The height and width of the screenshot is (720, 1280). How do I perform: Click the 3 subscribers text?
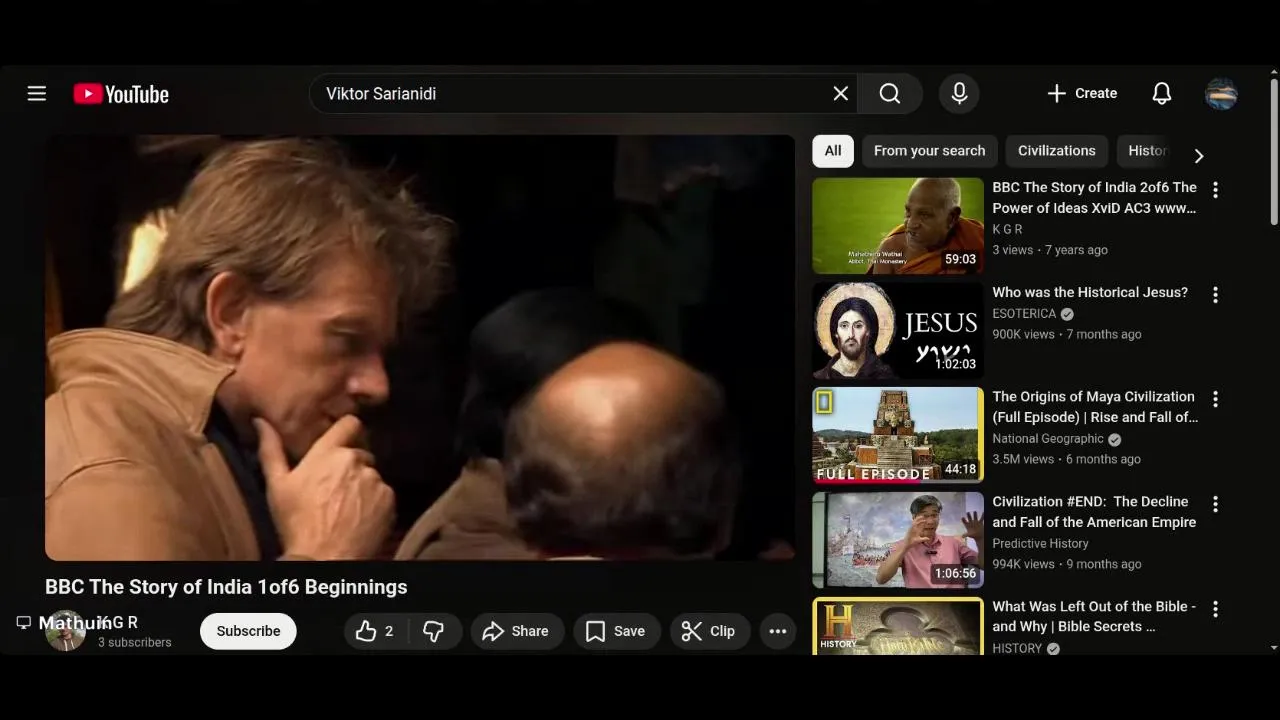(135, 642)
